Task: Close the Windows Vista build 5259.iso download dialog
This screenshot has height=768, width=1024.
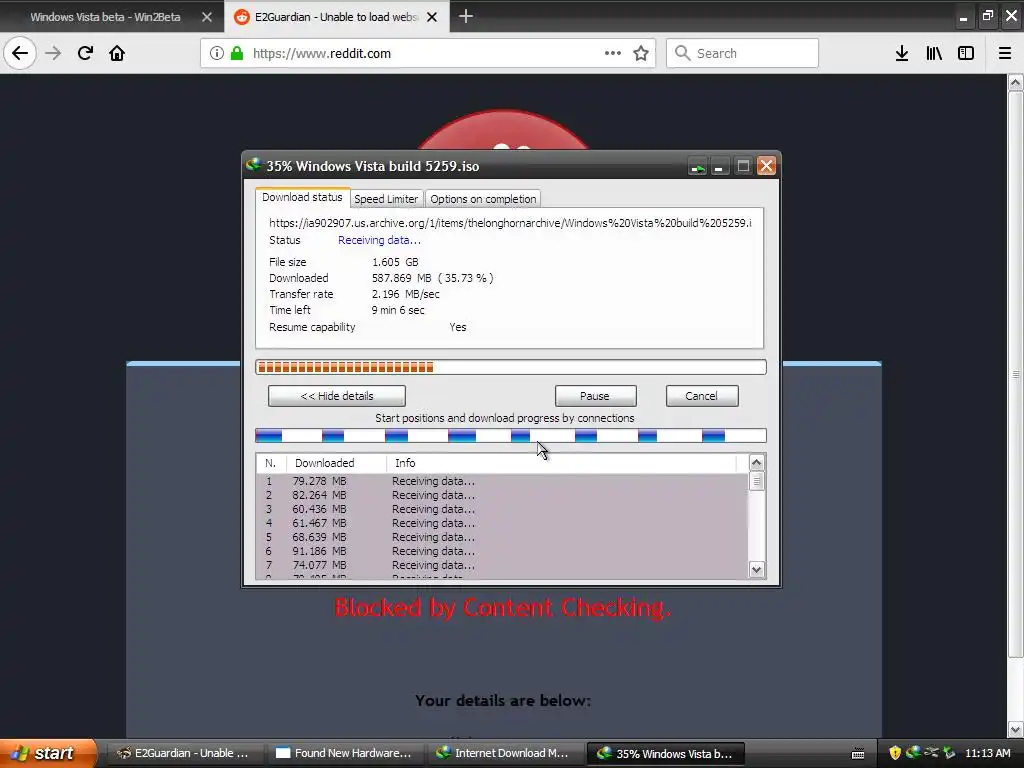Action: pos(766,166)
